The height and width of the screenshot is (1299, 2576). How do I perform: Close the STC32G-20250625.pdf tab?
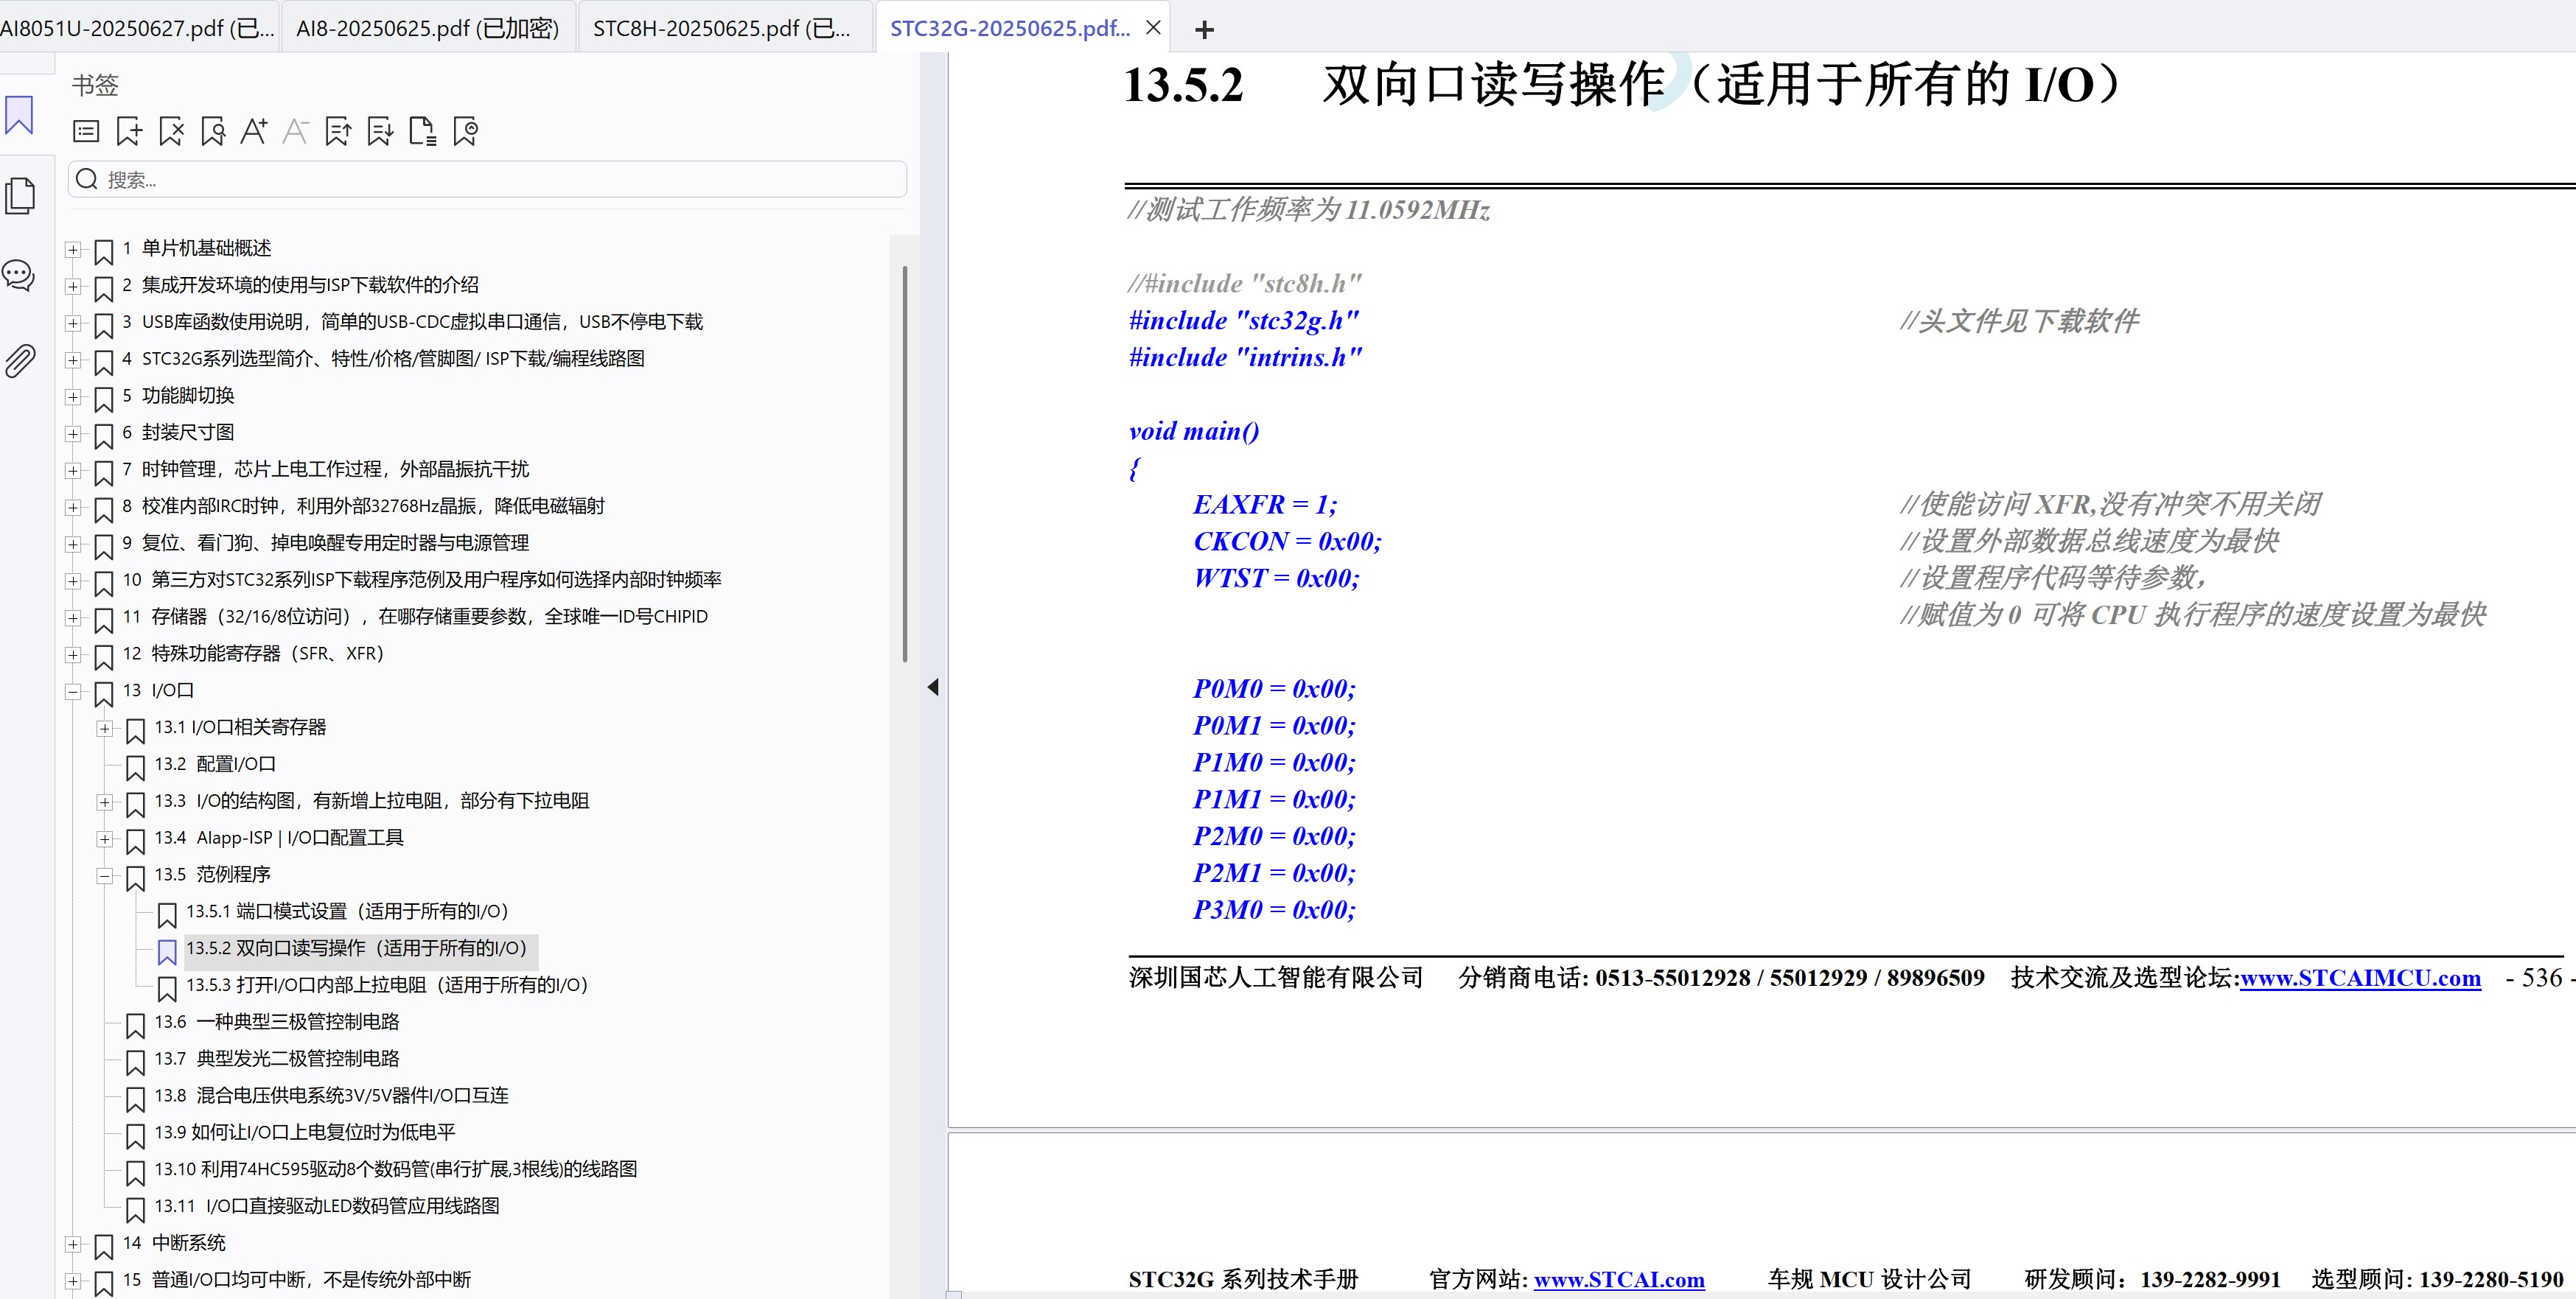click(1153, 28)
